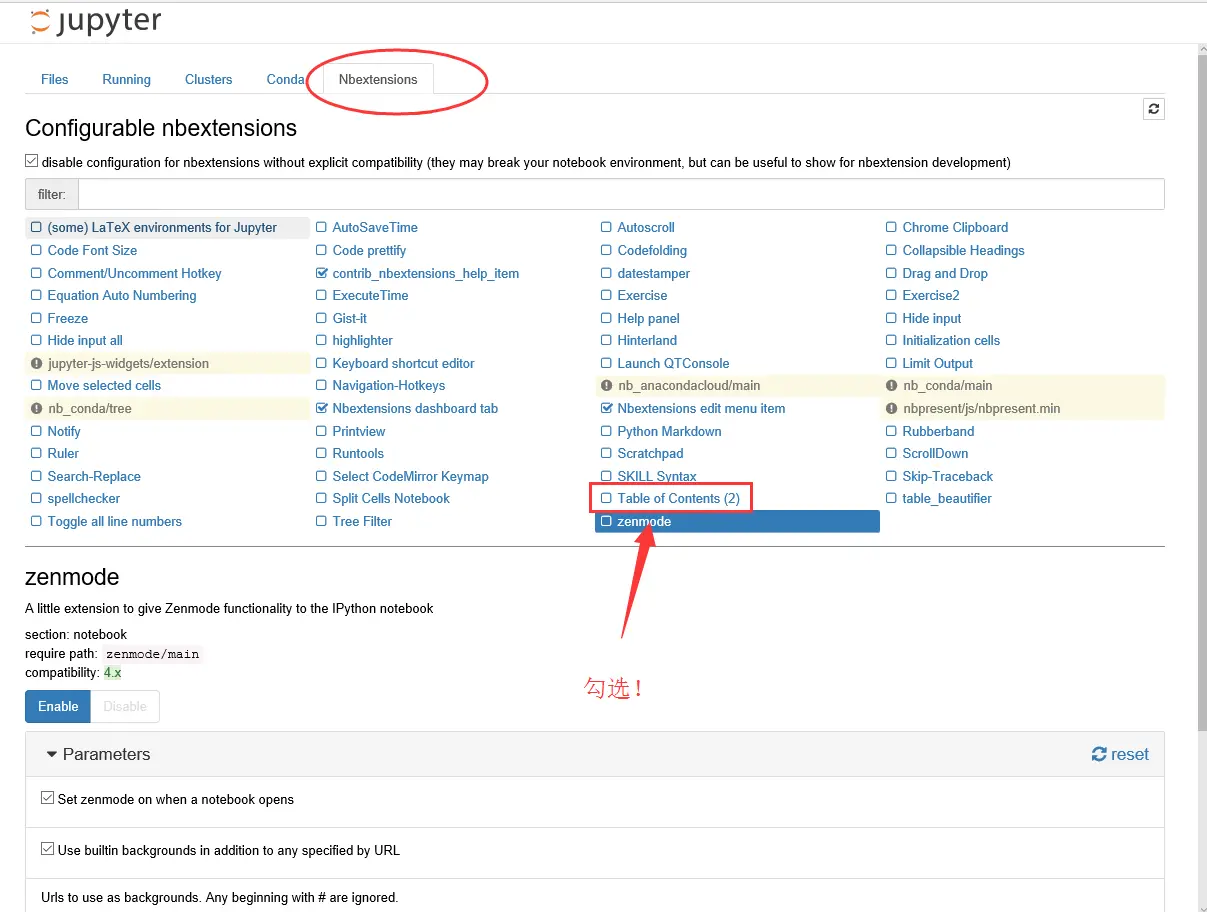Click the Enable button for zenmode
Viewport: 1207px width, 912px height.
pos(58,706)
